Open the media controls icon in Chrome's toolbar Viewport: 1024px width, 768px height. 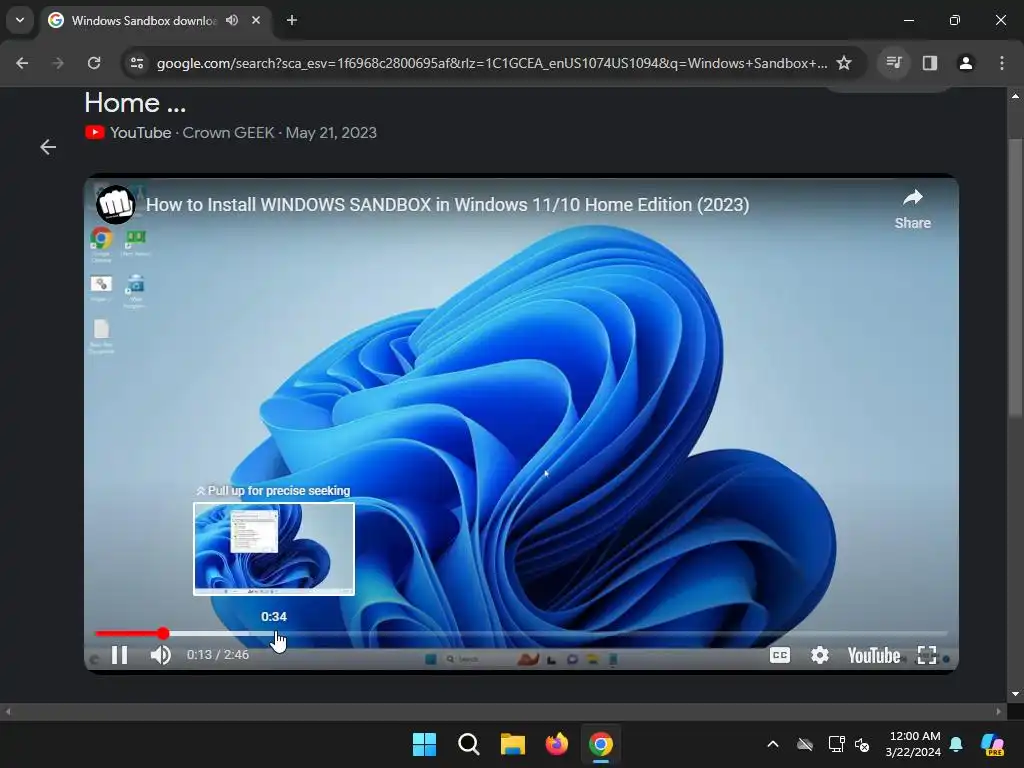[x=894, y=63]
